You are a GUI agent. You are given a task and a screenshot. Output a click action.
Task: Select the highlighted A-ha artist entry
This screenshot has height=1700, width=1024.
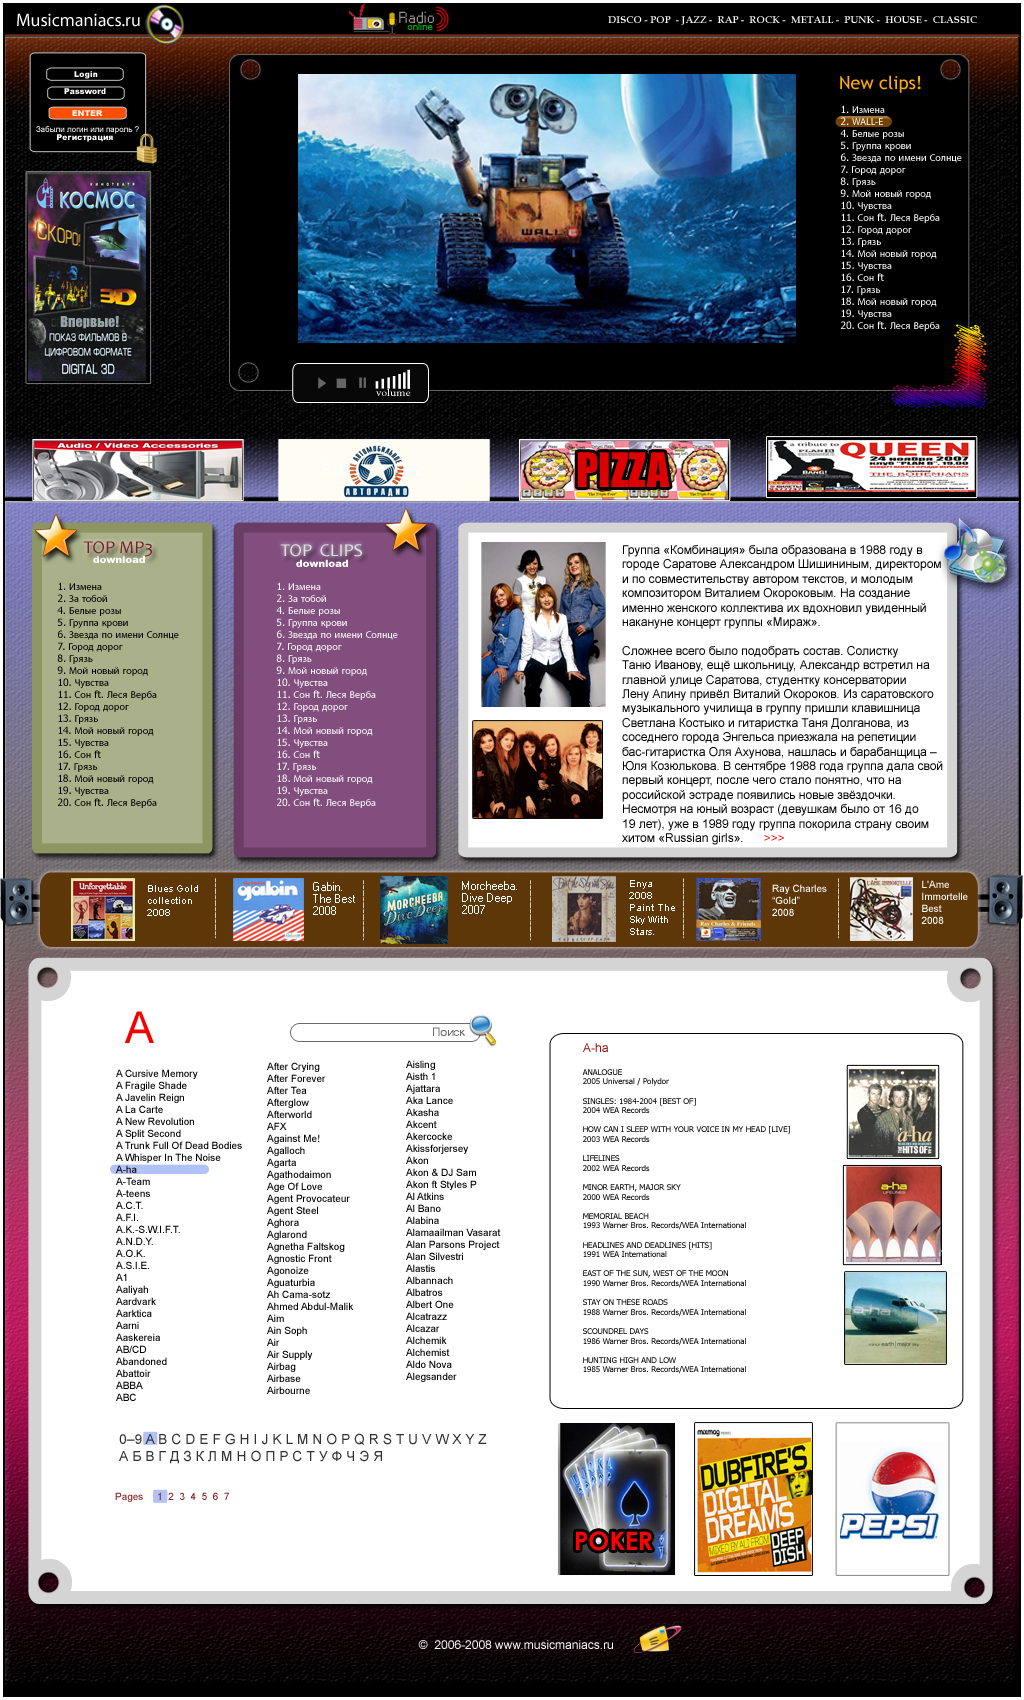point(159,1169)
